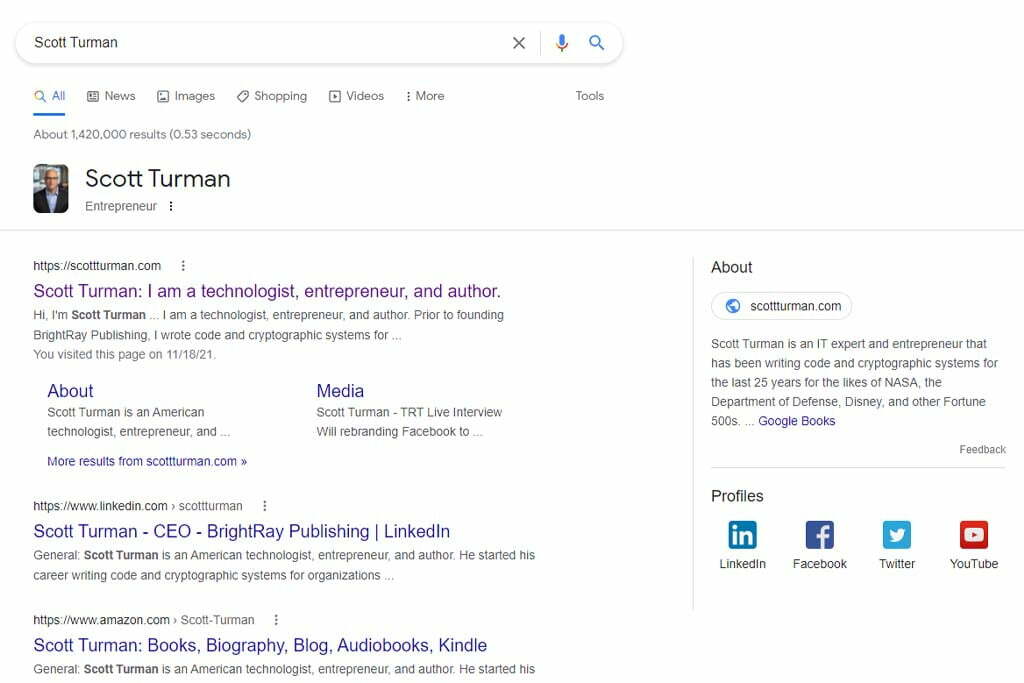This screenshot has height=683, width=1024.
Task: Send Feedback on the About panel
Action: [982, 450]
